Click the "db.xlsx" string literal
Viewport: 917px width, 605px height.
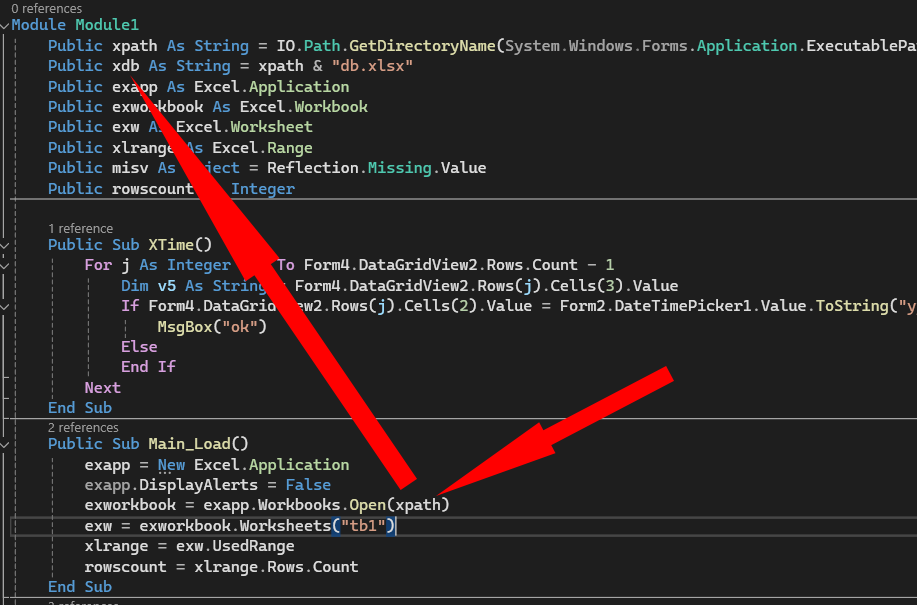(x=372, y=66)
